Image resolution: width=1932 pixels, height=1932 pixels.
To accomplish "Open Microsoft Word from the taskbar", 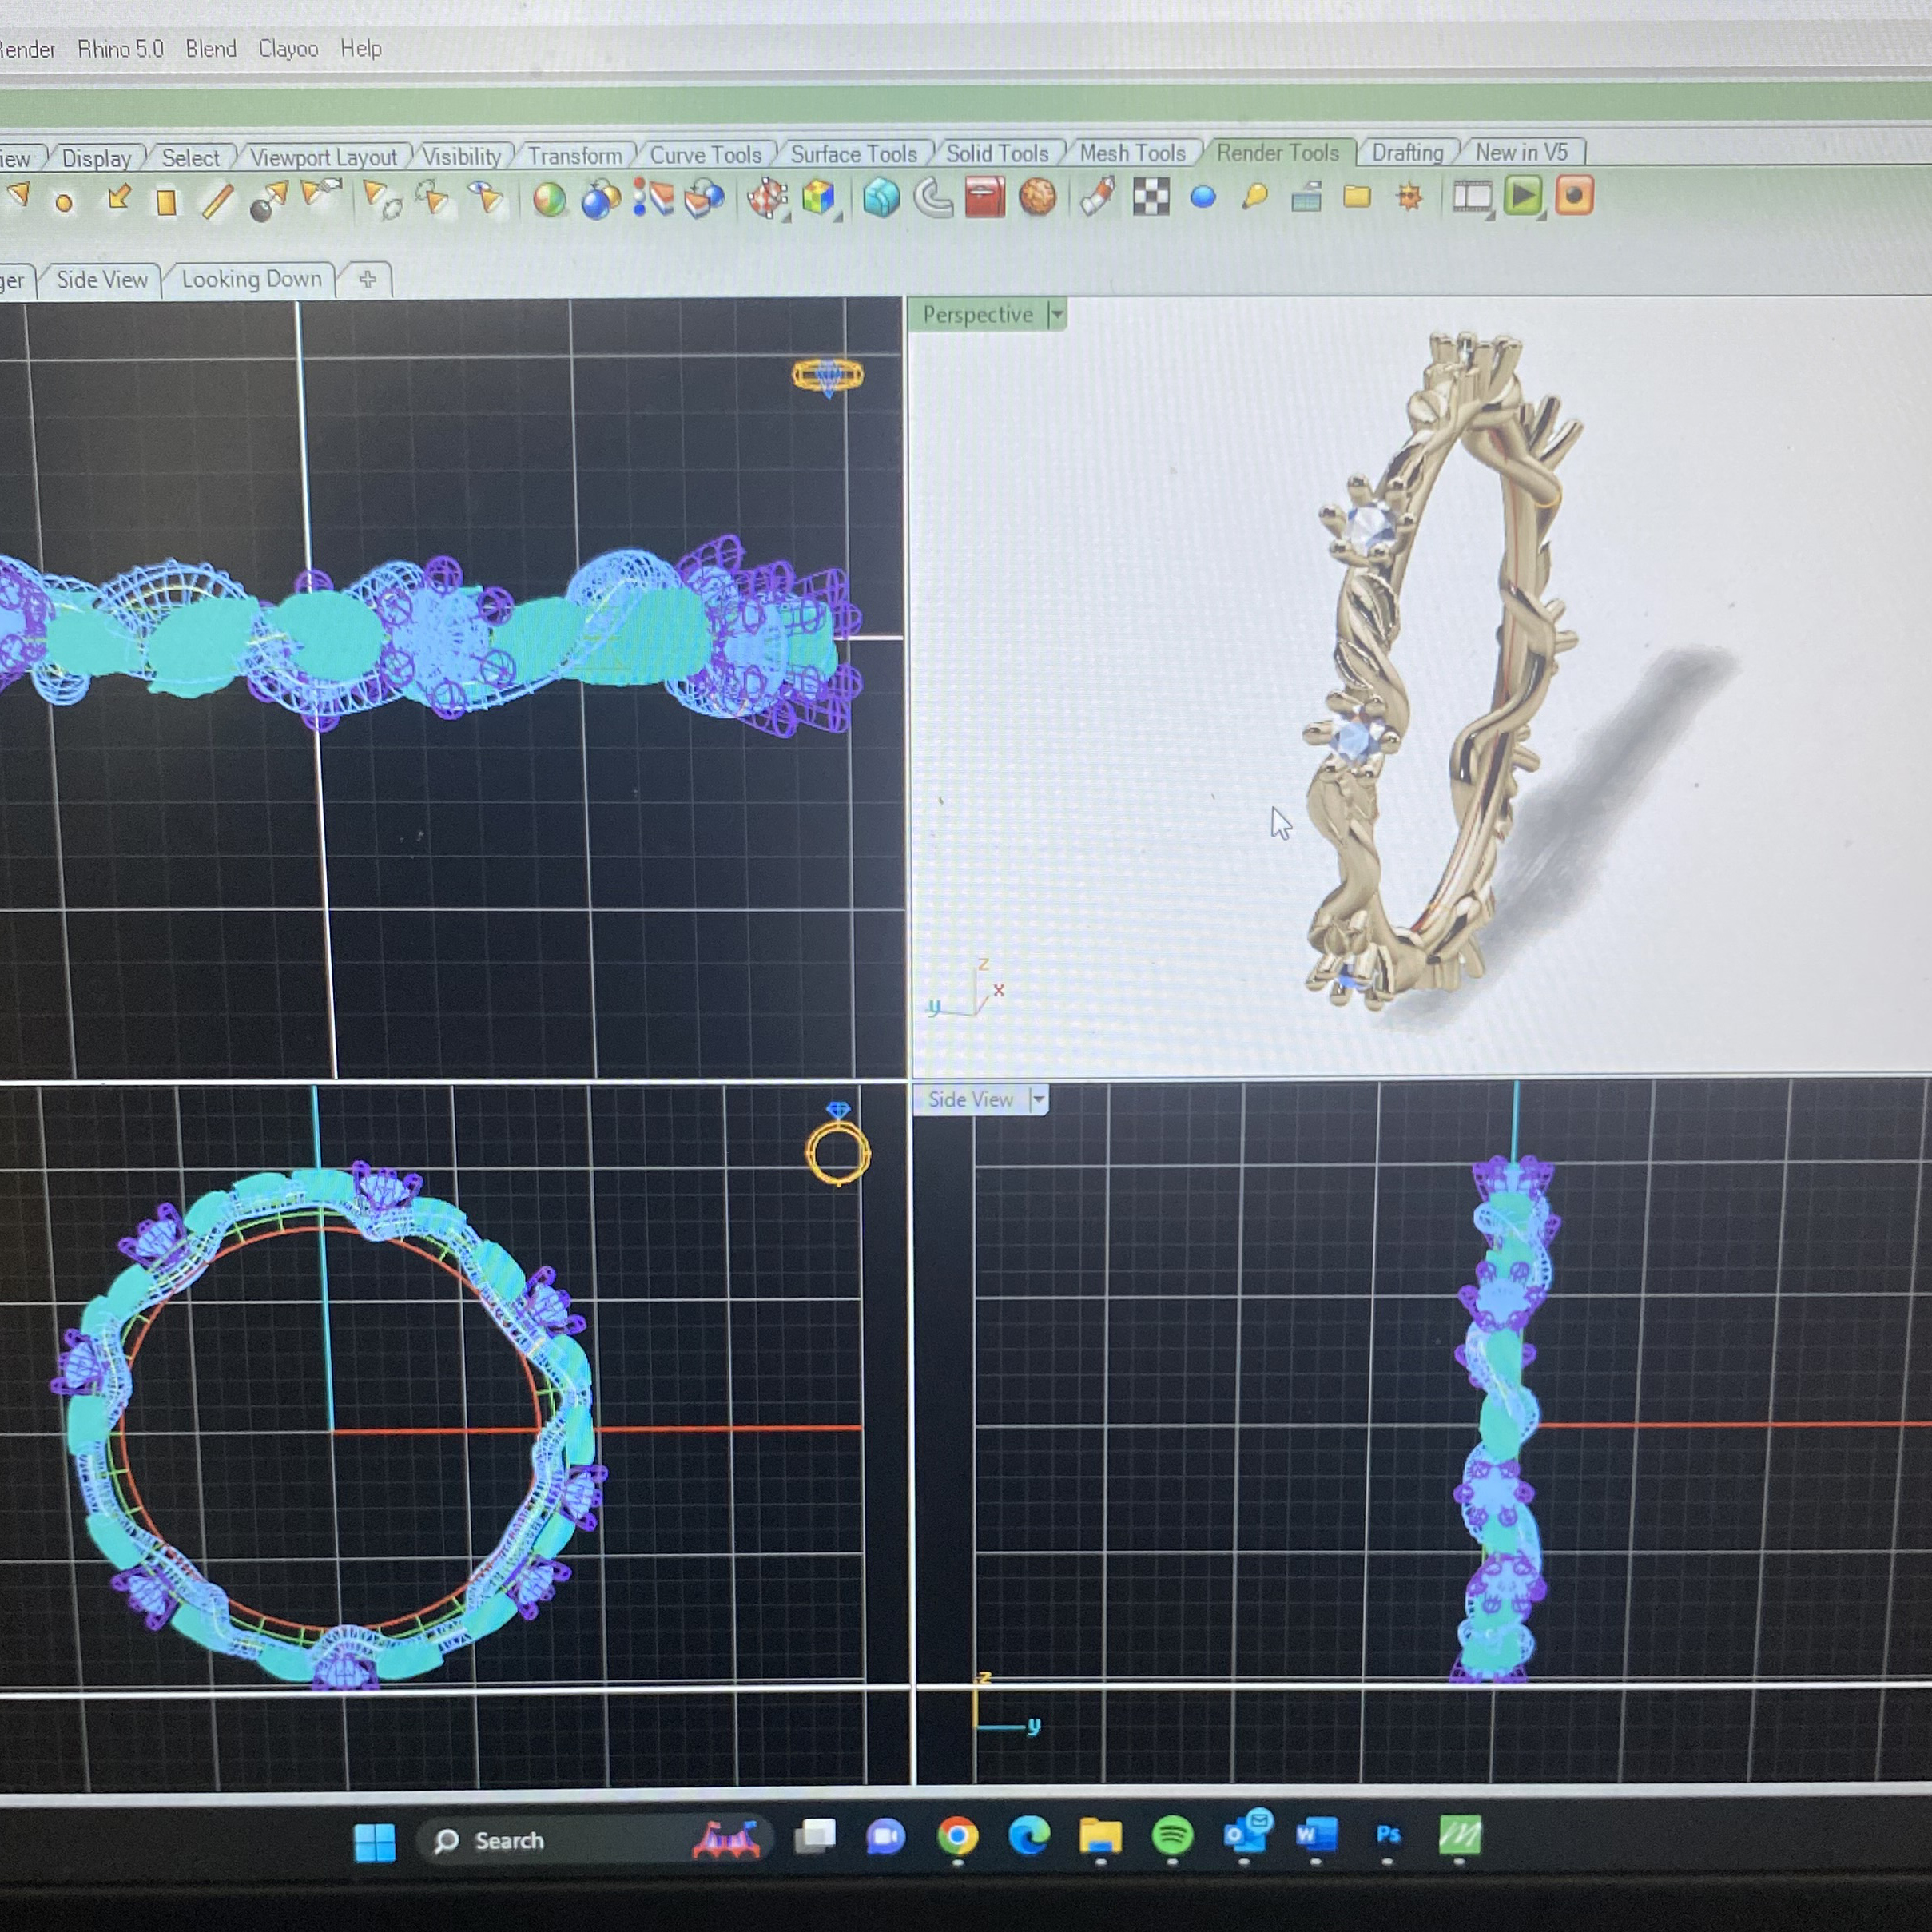I will (x=1315, y=1834).
